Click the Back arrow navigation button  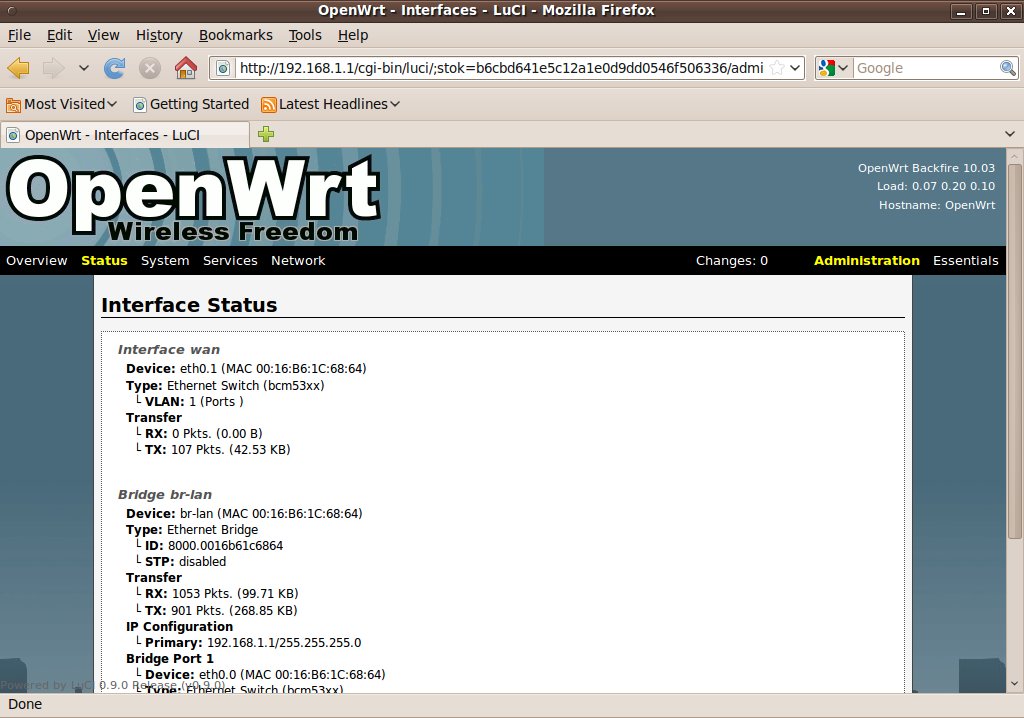click(x=19, y=68)
